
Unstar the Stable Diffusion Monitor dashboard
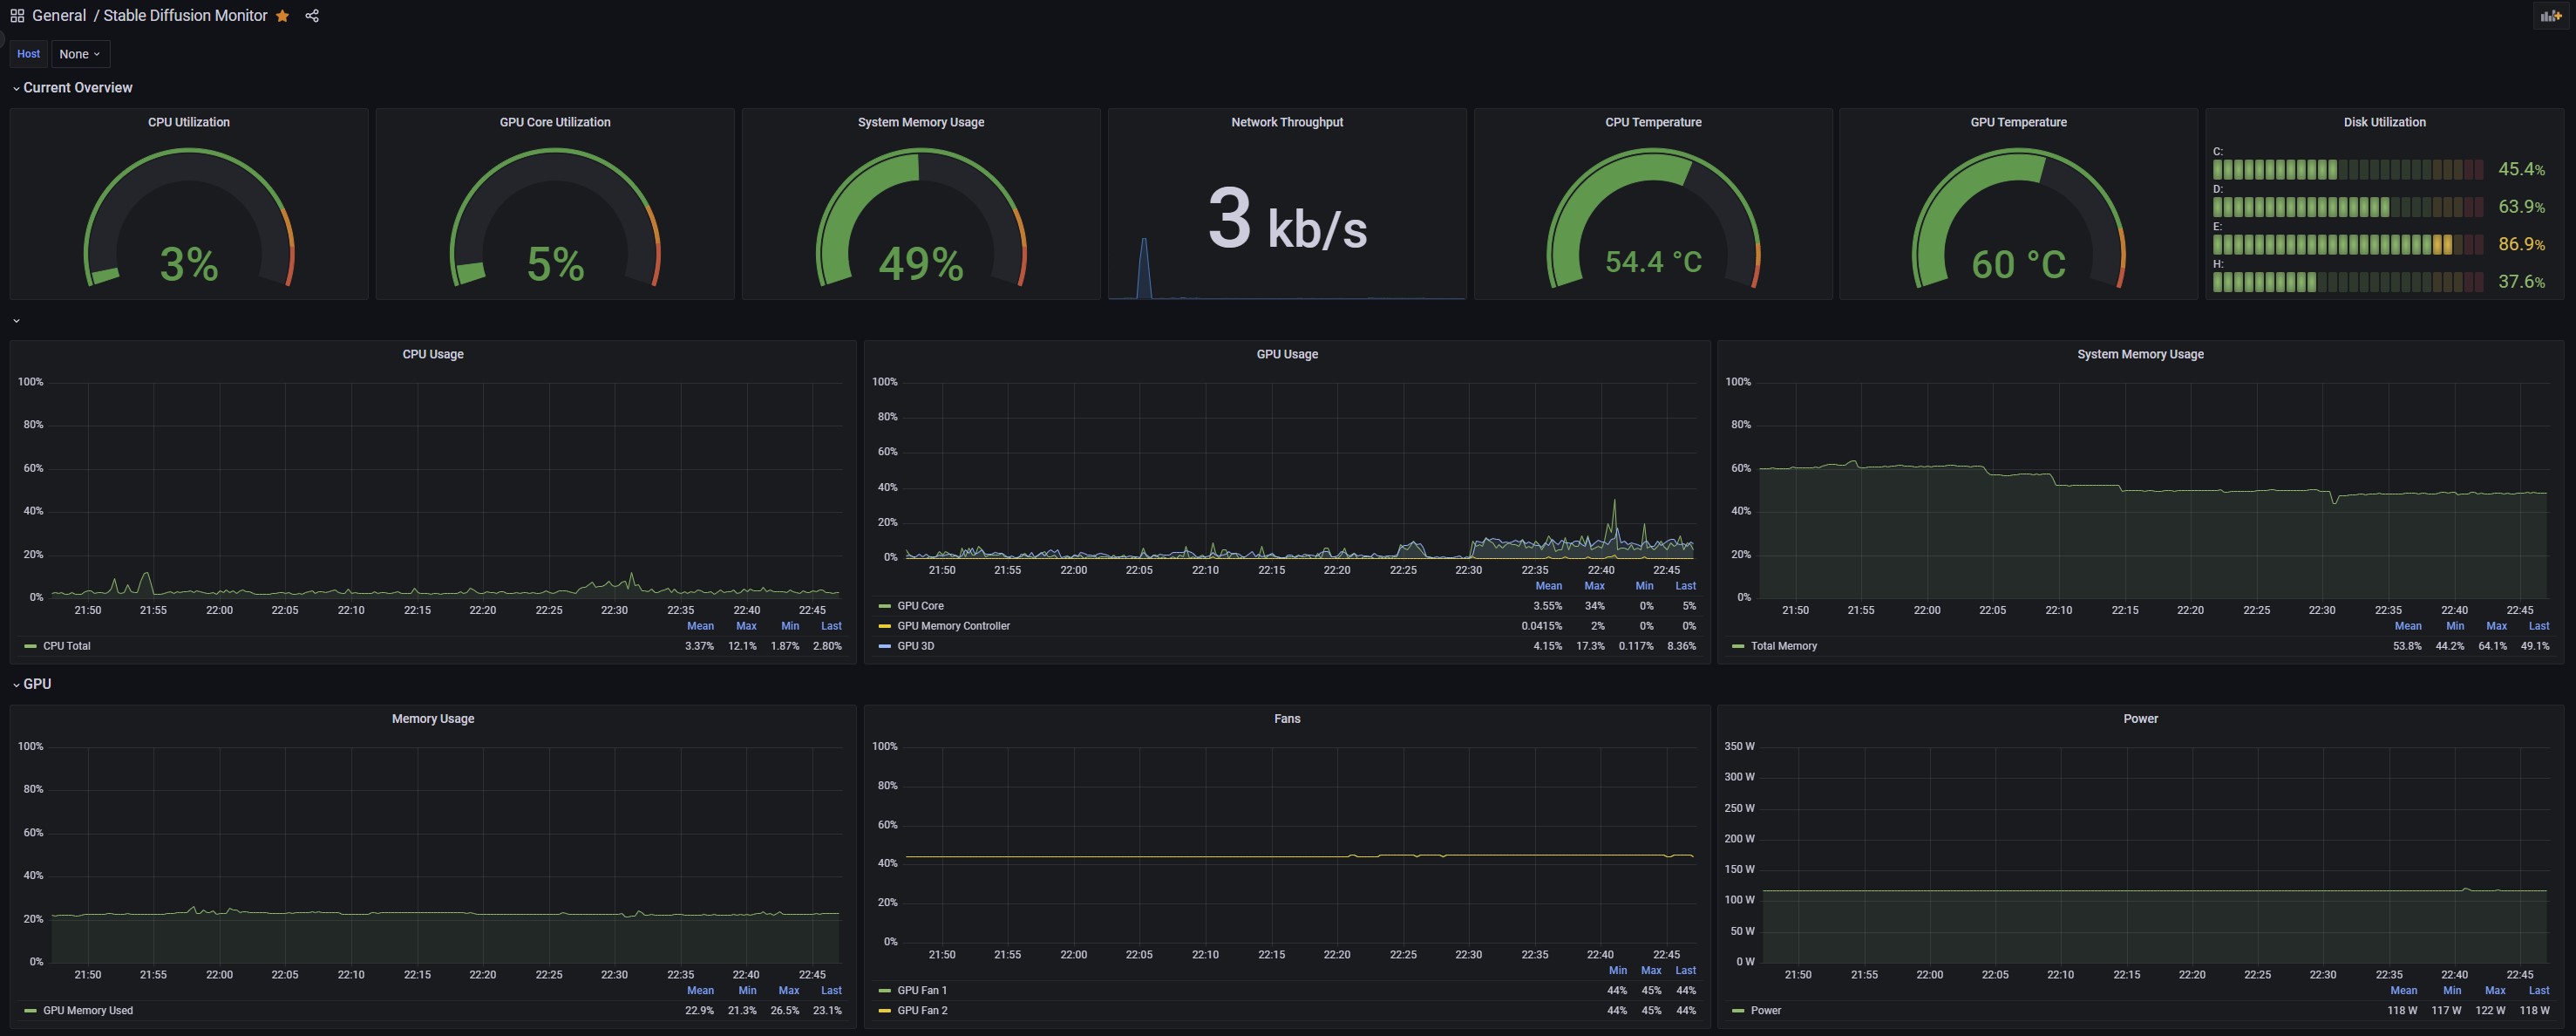[x=283, y=16]
